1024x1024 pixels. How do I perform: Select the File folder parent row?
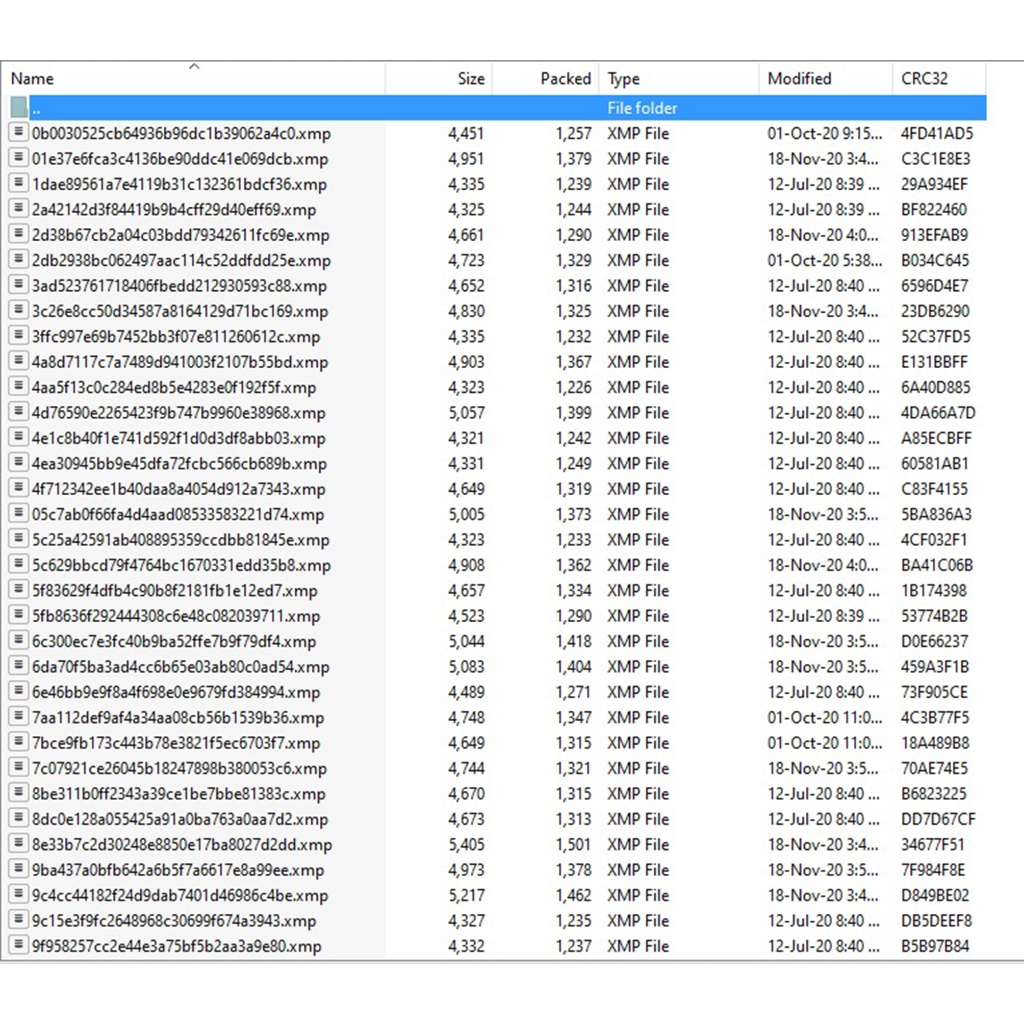[642, 108]
